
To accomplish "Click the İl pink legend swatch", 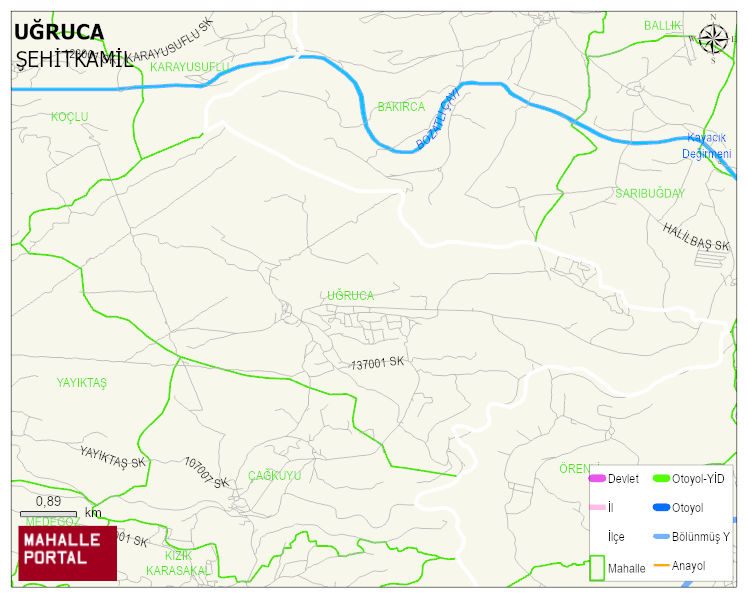I will 597,507.
